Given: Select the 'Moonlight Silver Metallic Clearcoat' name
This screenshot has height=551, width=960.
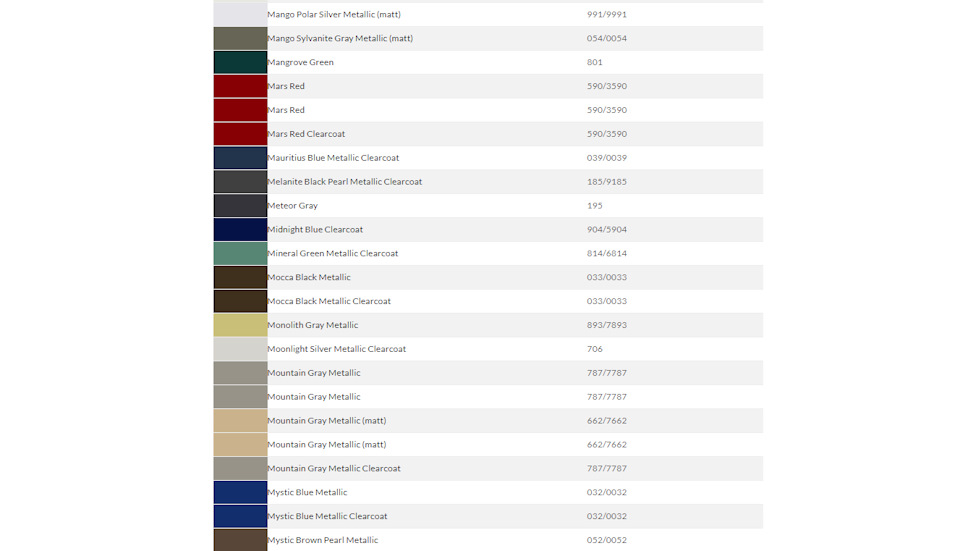Looking at the screenshot, I should pyautogui.click(x=337, y=348).
